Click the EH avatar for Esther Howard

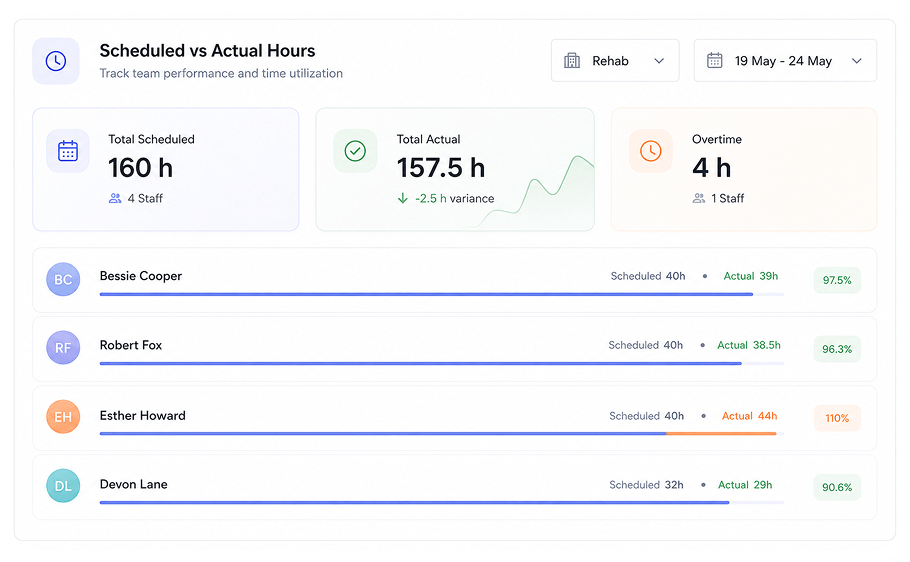click(63, 417)
